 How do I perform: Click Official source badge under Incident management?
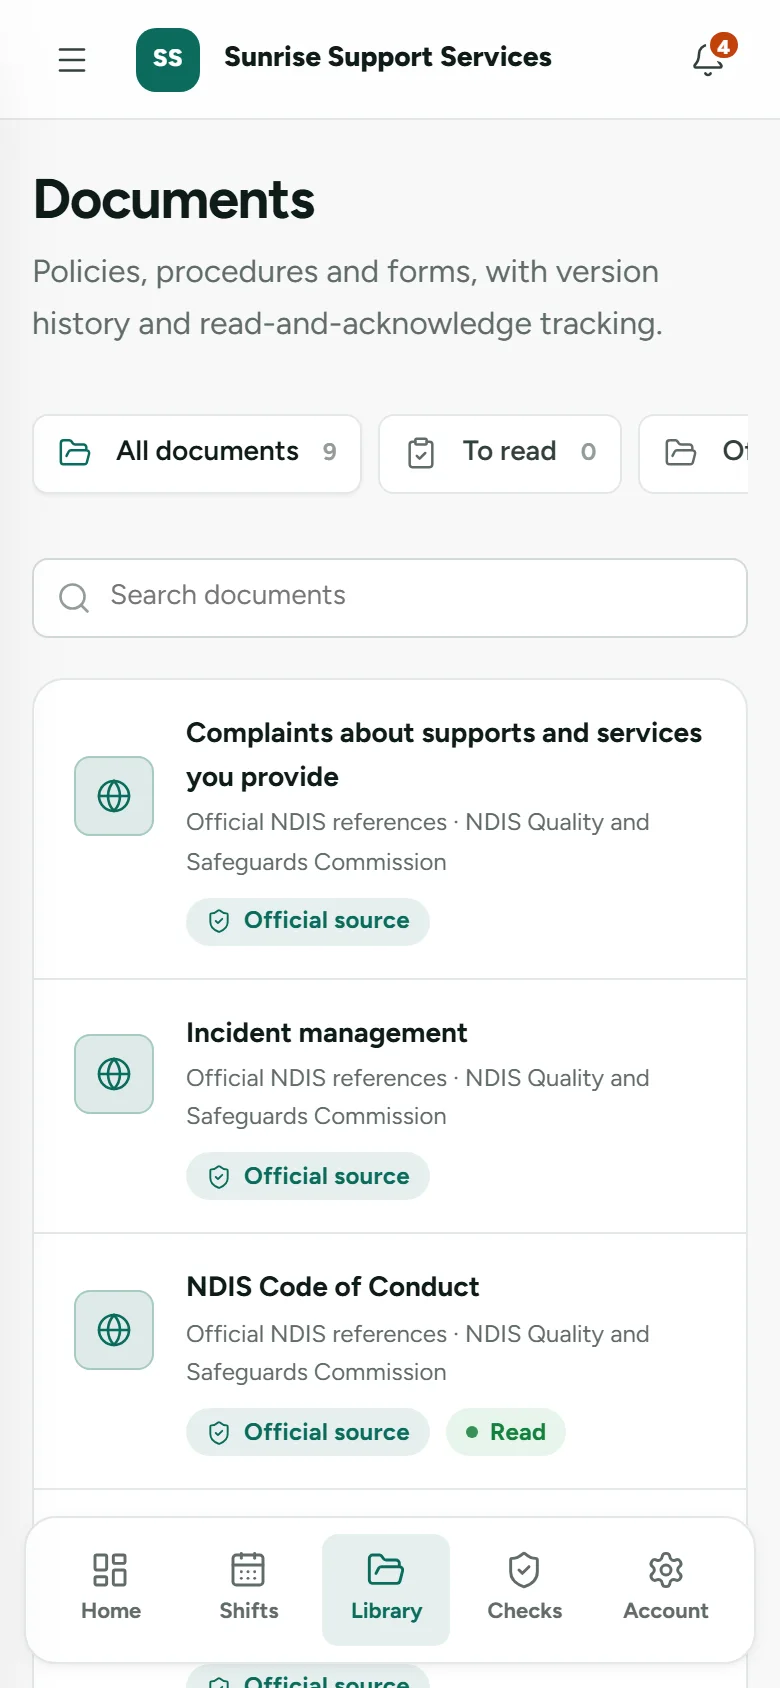click(x=308, y=1176)
